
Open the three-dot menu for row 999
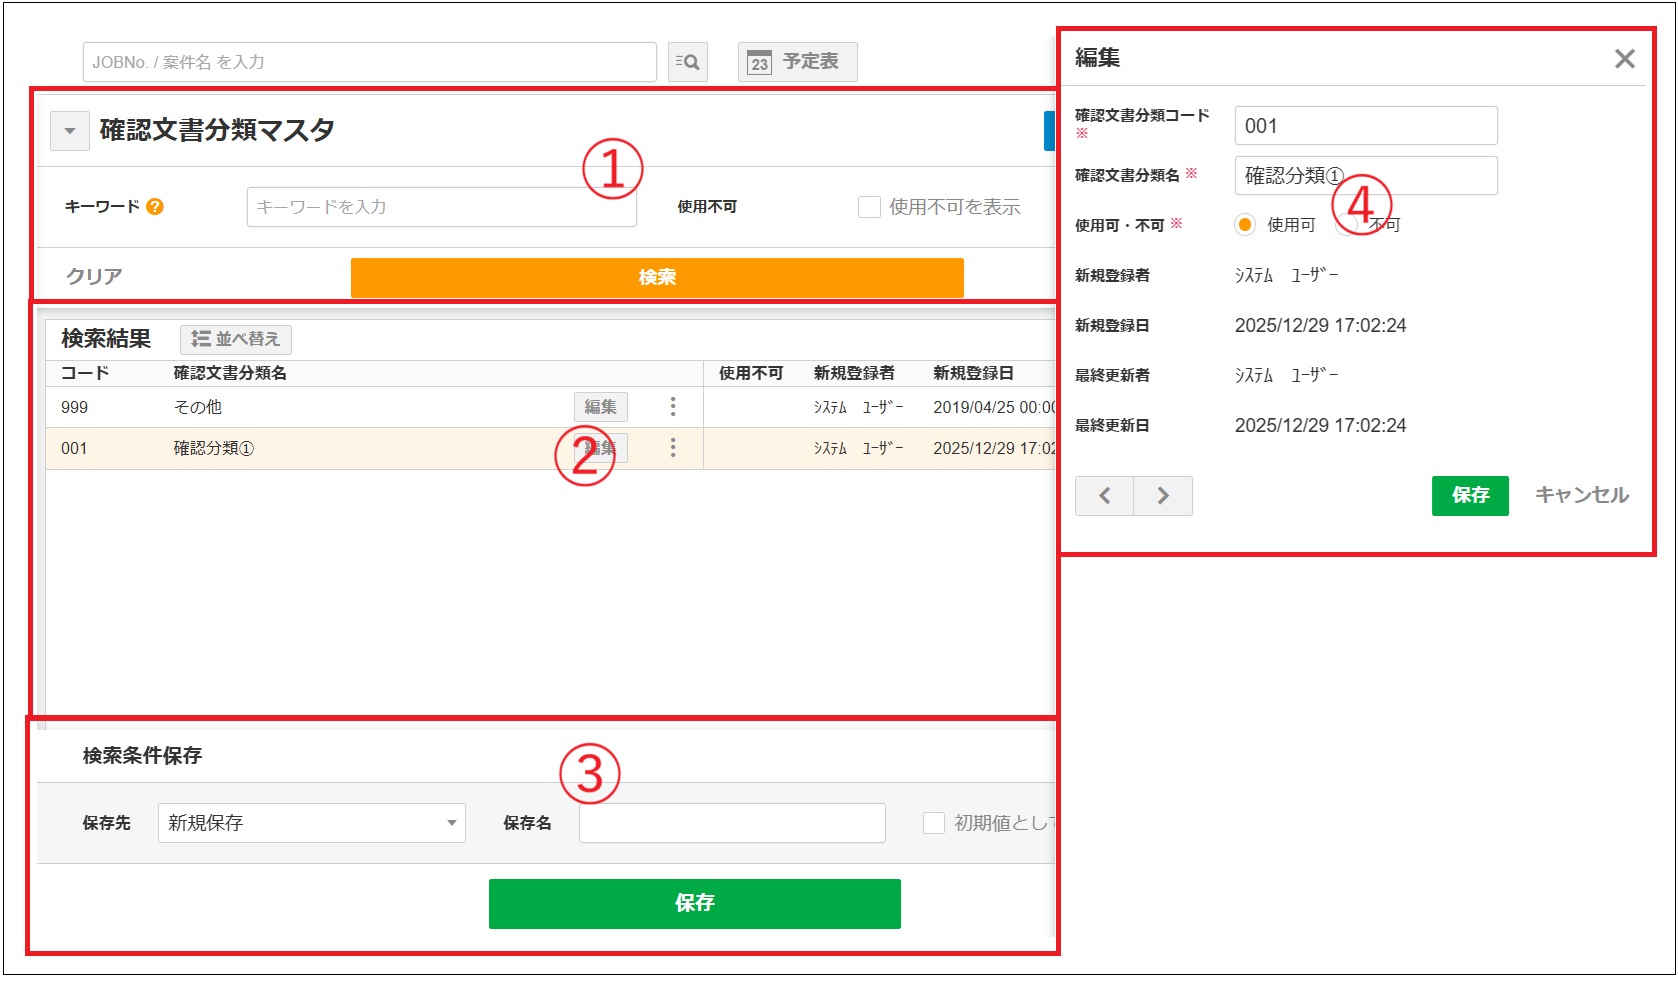[x=673, y=407]
